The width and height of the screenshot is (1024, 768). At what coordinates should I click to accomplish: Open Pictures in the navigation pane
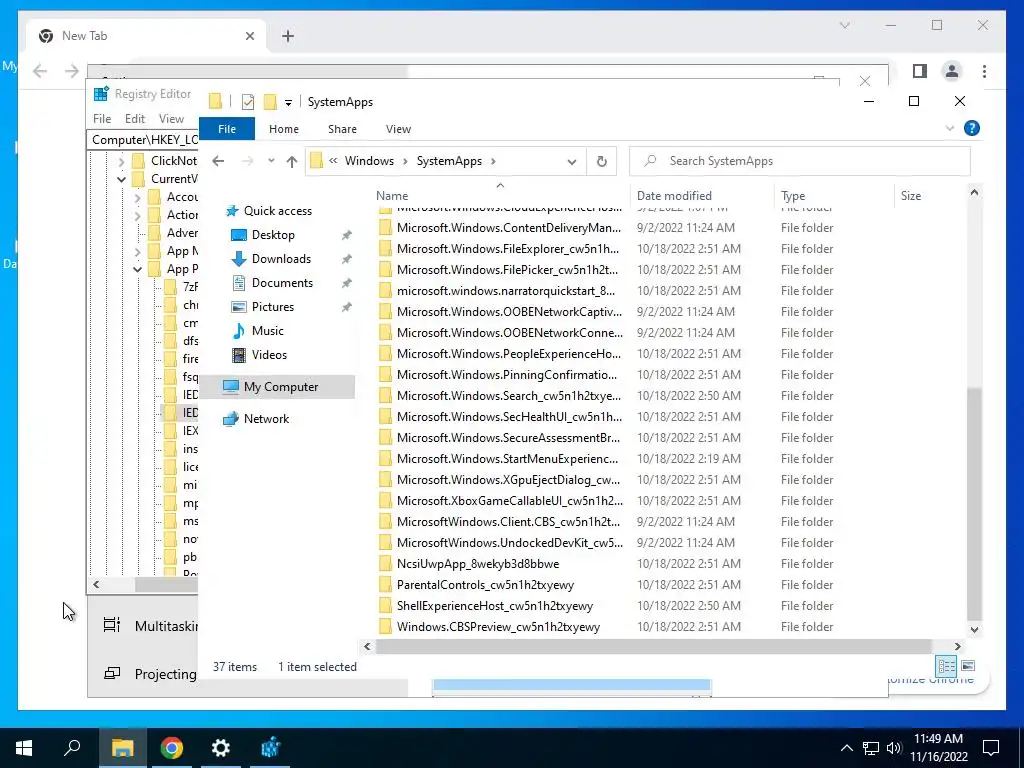(x=272, y=307)
